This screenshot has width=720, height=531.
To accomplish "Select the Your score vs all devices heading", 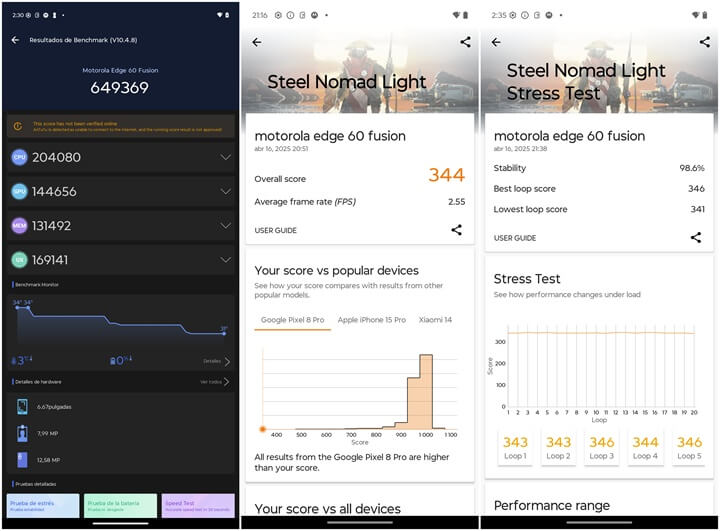I will pyautogui.click(x=327, y=509).
